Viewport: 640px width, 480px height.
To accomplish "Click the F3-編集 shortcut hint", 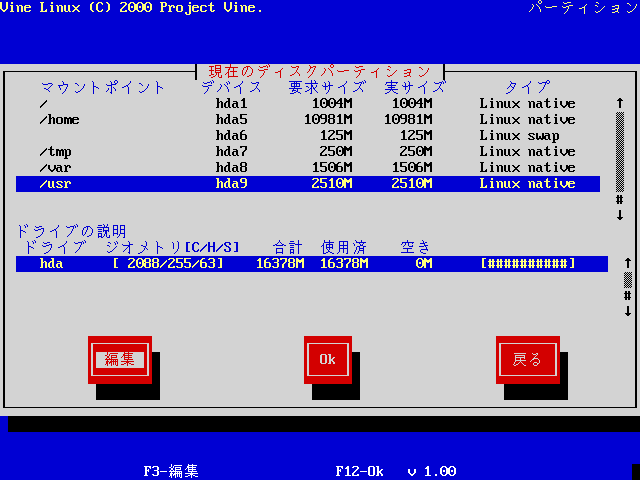I will tap(171, 471).
